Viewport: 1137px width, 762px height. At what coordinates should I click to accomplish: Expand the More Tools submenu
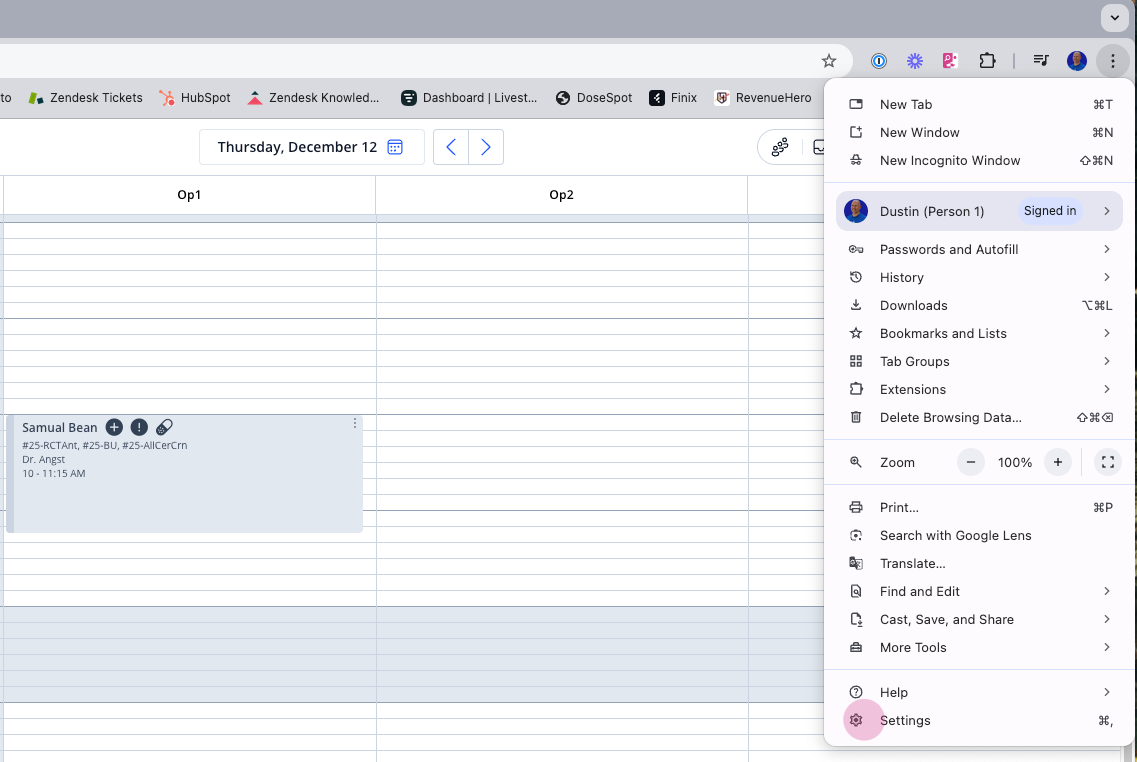(979, 648)
